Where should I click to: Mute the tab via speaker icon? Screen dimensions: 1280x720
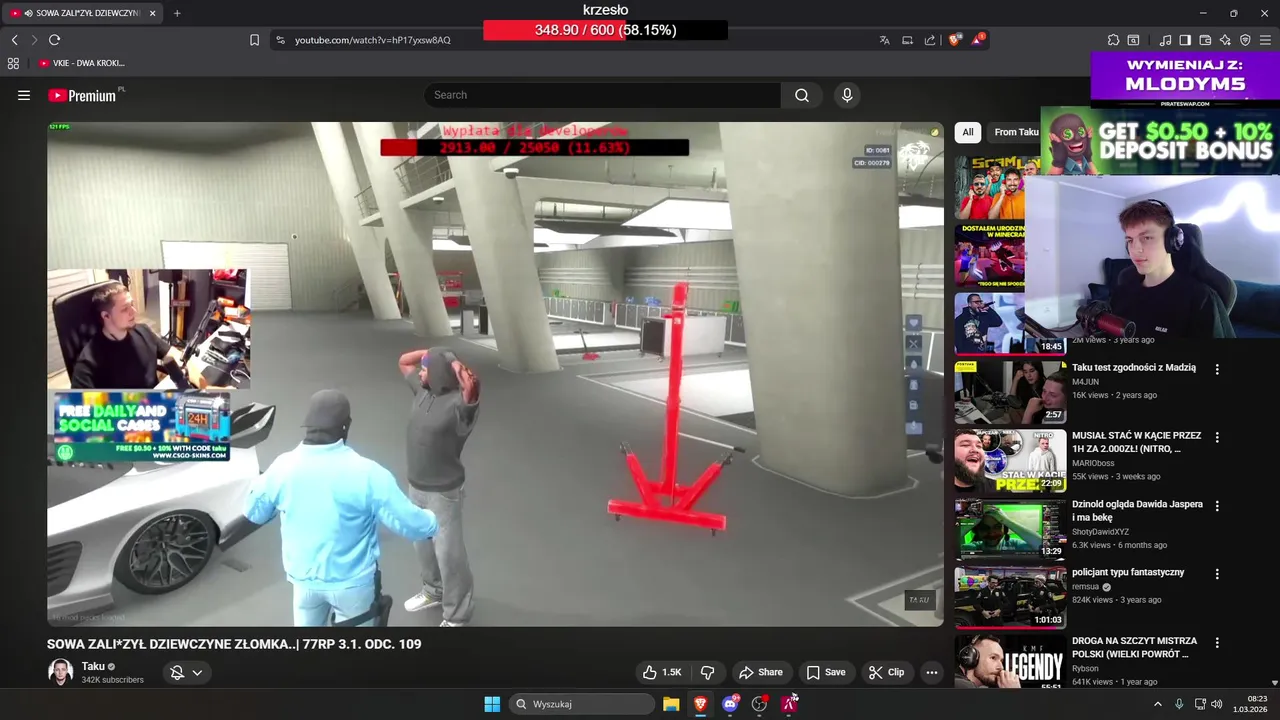point(27,13)
